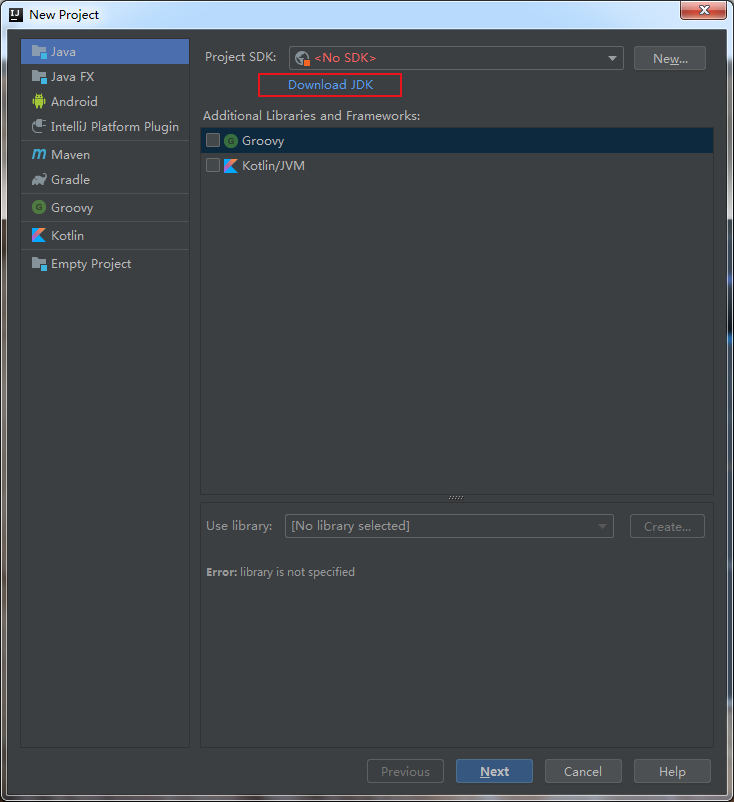Choose the Groovy project type label

tap(72, 208)
